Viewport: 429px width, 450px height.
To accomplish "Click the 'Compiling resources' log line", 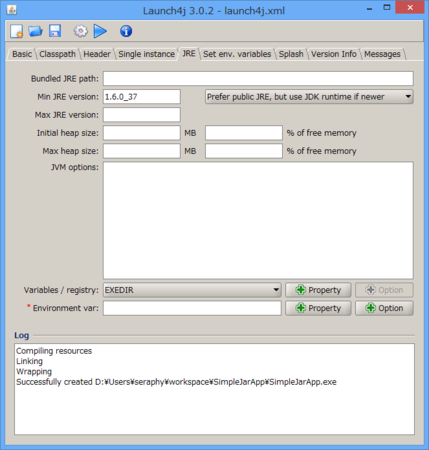I will coord(54,351).
